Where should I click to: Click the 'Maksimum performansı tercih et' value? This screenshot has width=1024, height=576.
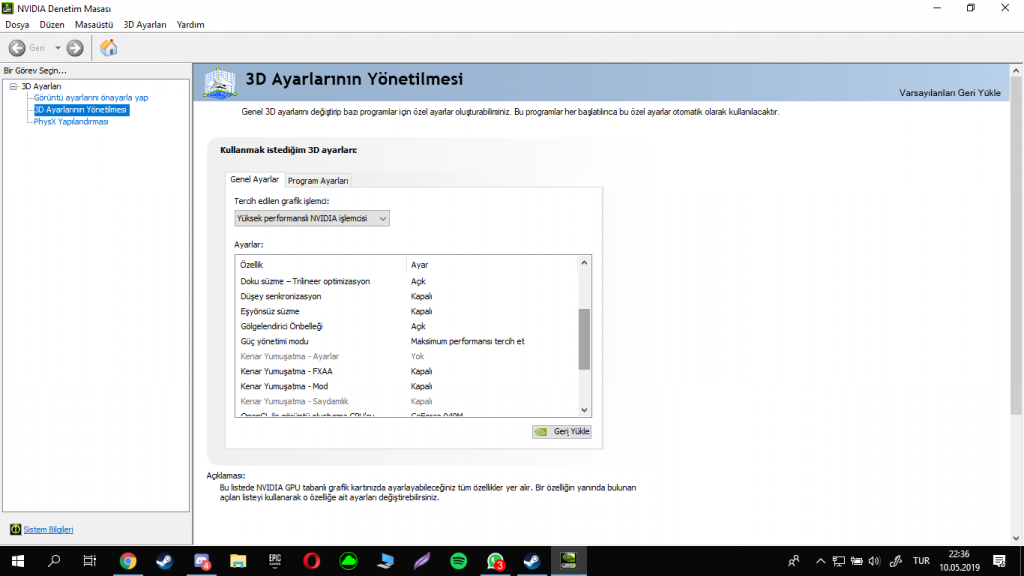pyautogui.click(x=467, y=342)
